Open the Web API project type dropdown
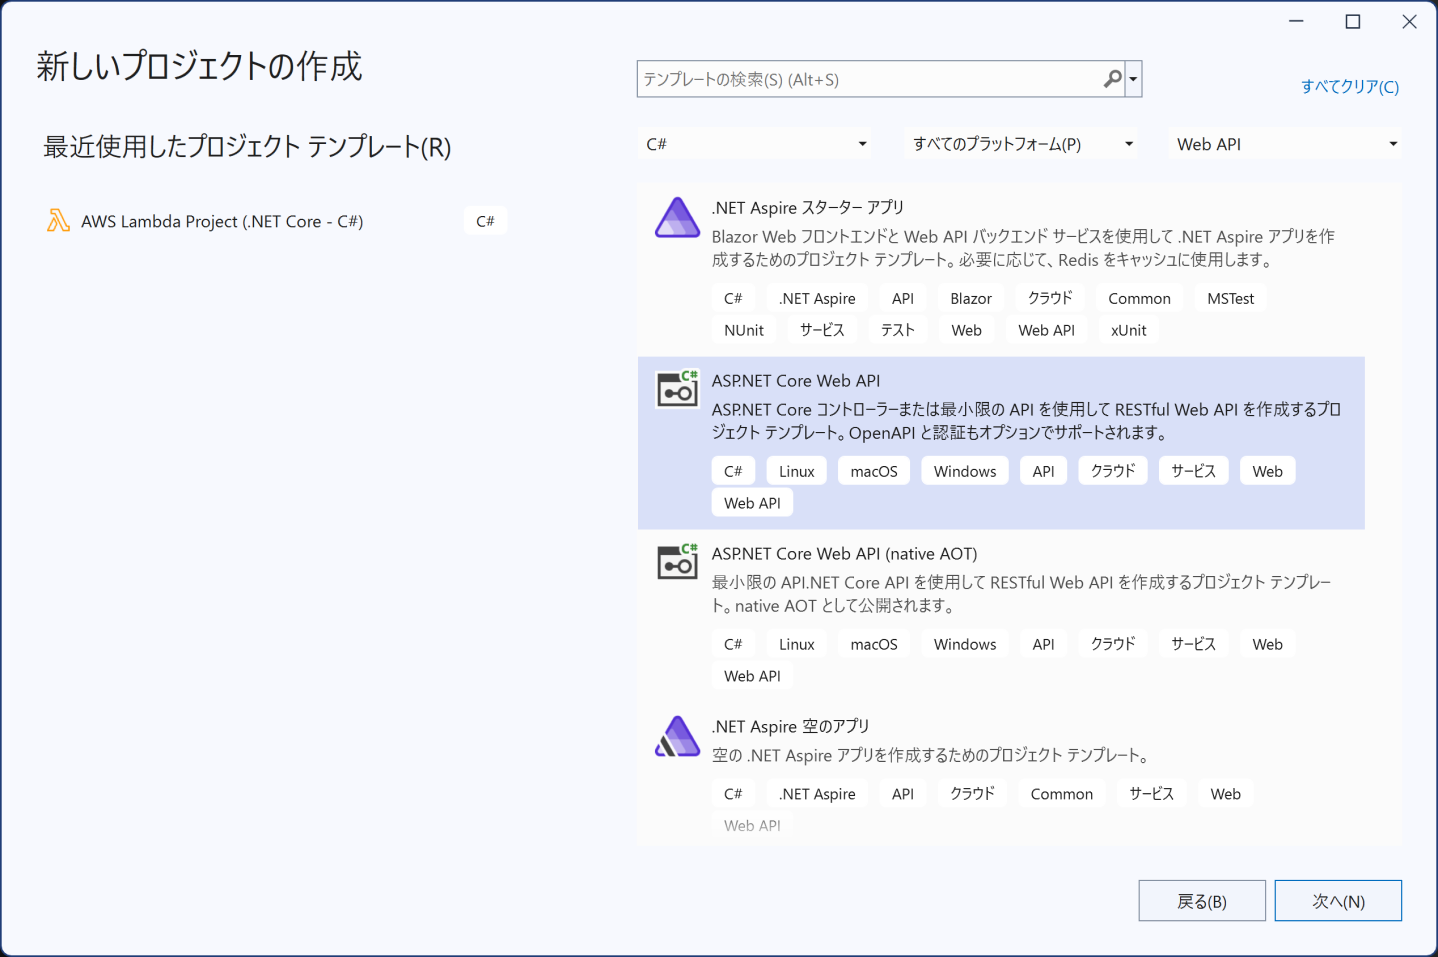1438x957 pixels. [1286, 144]
